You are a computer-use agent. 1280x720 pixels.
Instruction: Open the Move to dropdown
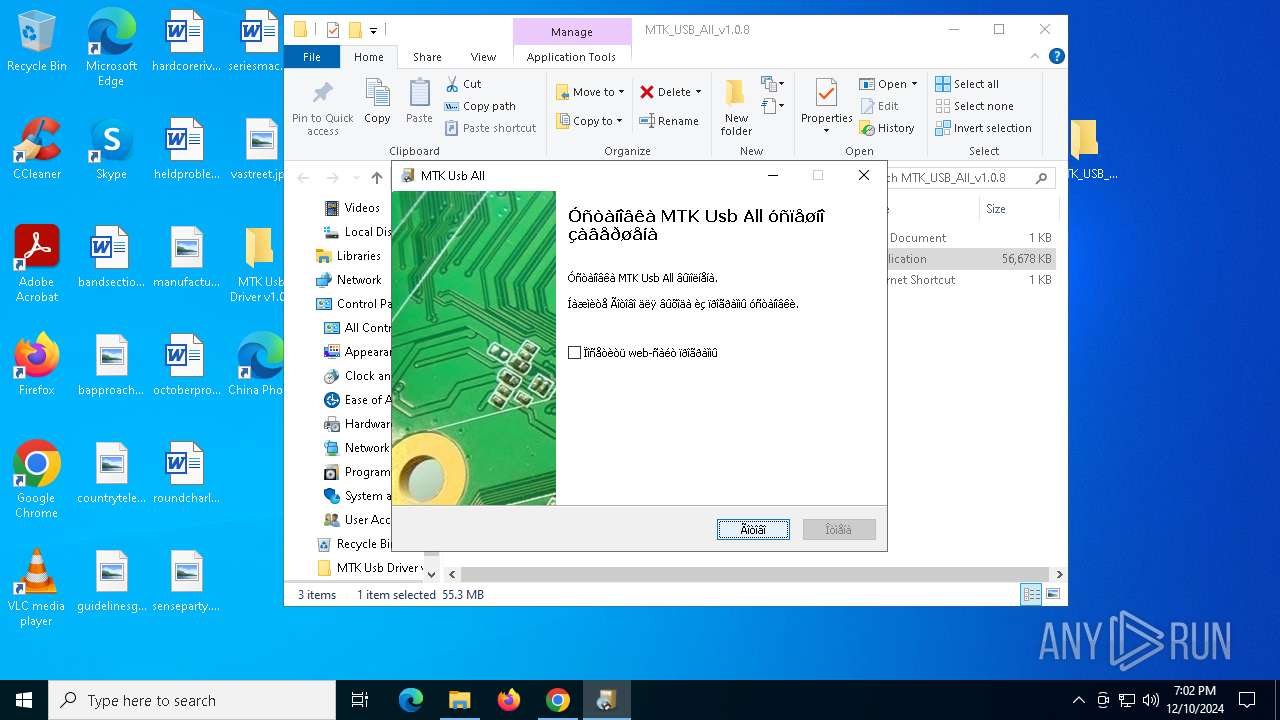tap(590, 92)
